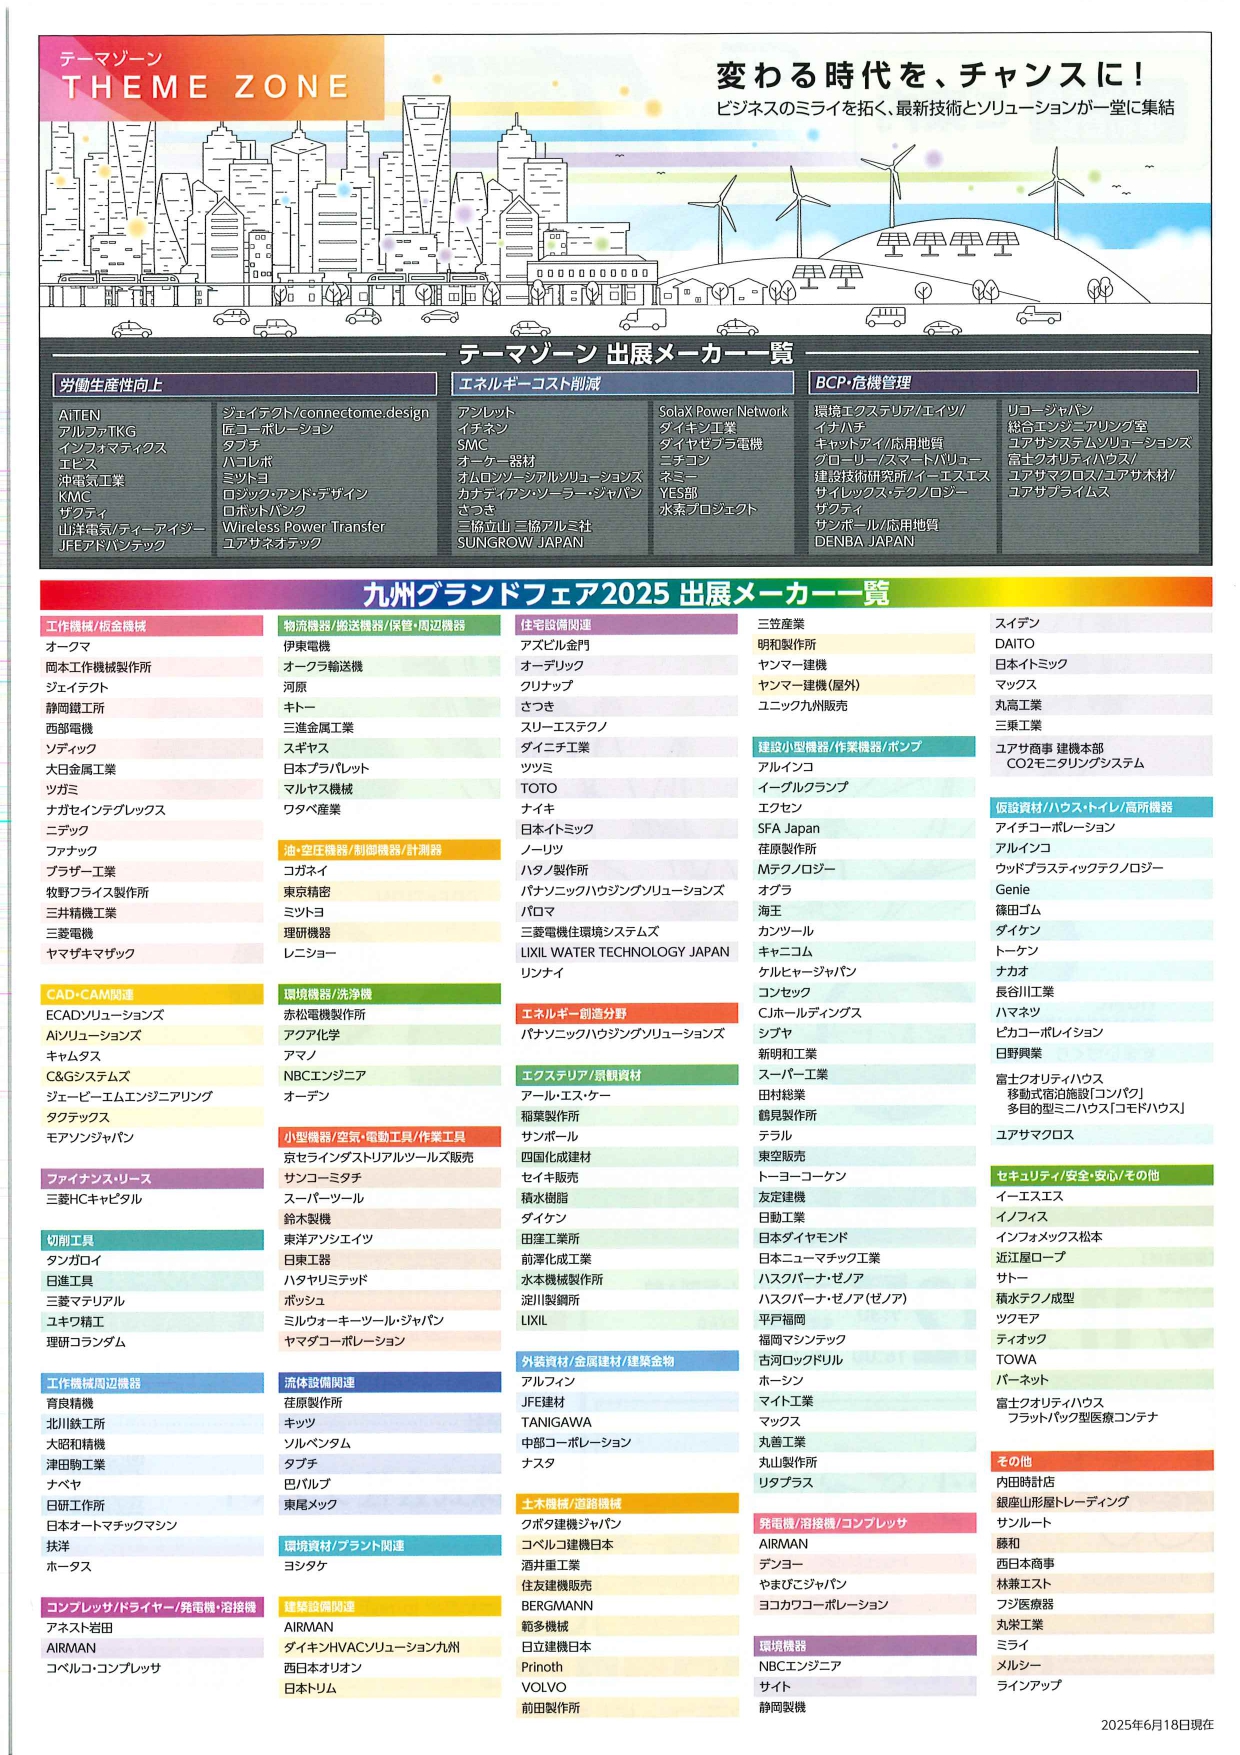This screenshot has width=1240, height=1755.
Task: Click the "切削工具" section header
Action: click(x=152, y=1240)
